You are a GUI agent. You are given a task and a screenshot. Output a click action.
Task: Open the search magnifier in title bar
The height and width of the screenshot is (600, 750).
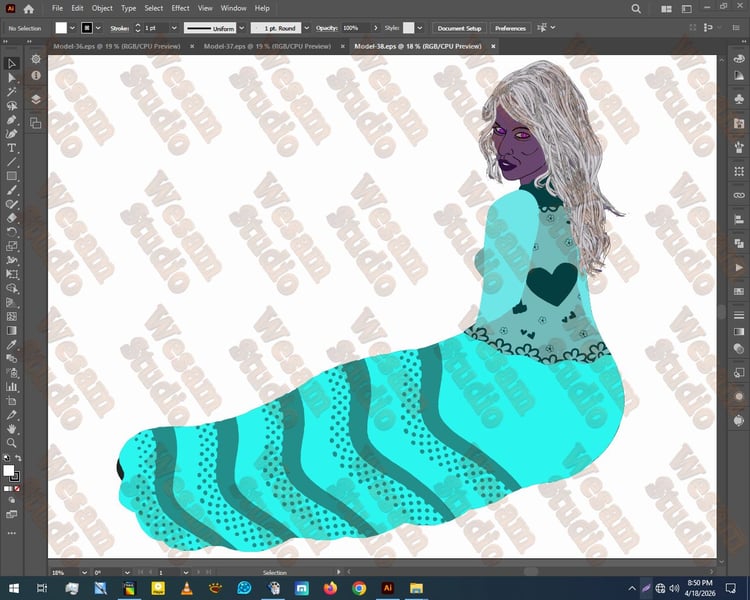coord(636,9)
